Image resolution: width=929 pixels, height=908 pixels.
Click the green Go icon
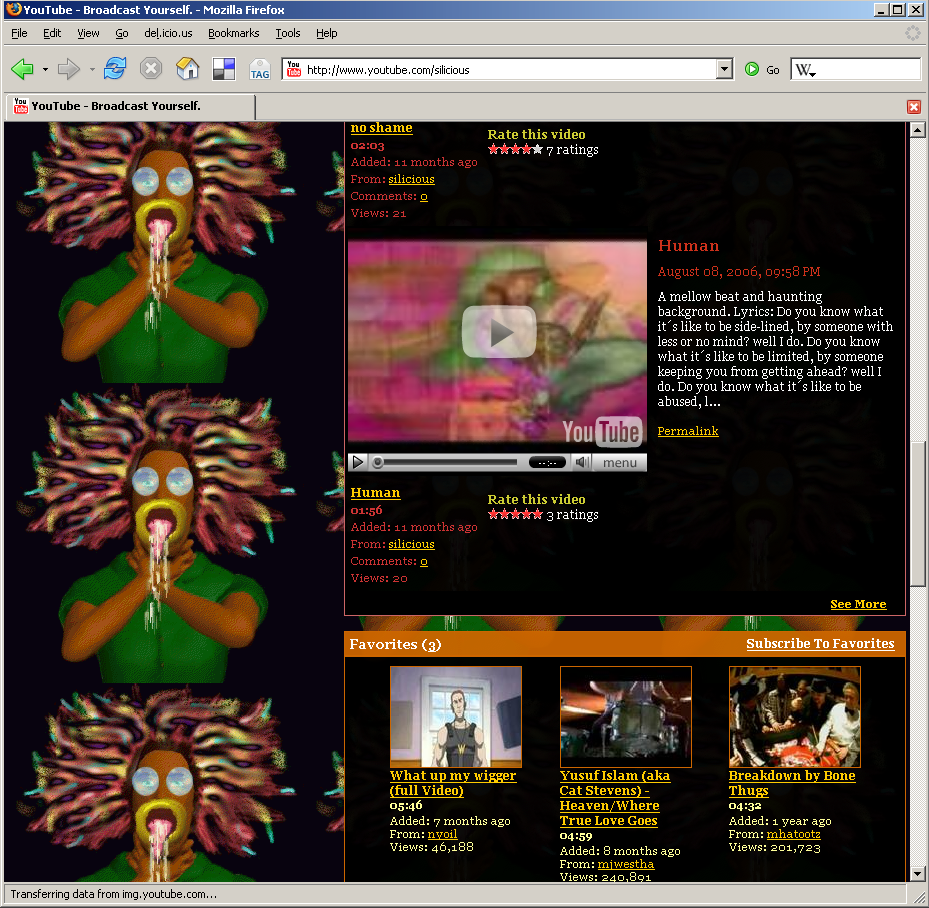coord(752,69)
